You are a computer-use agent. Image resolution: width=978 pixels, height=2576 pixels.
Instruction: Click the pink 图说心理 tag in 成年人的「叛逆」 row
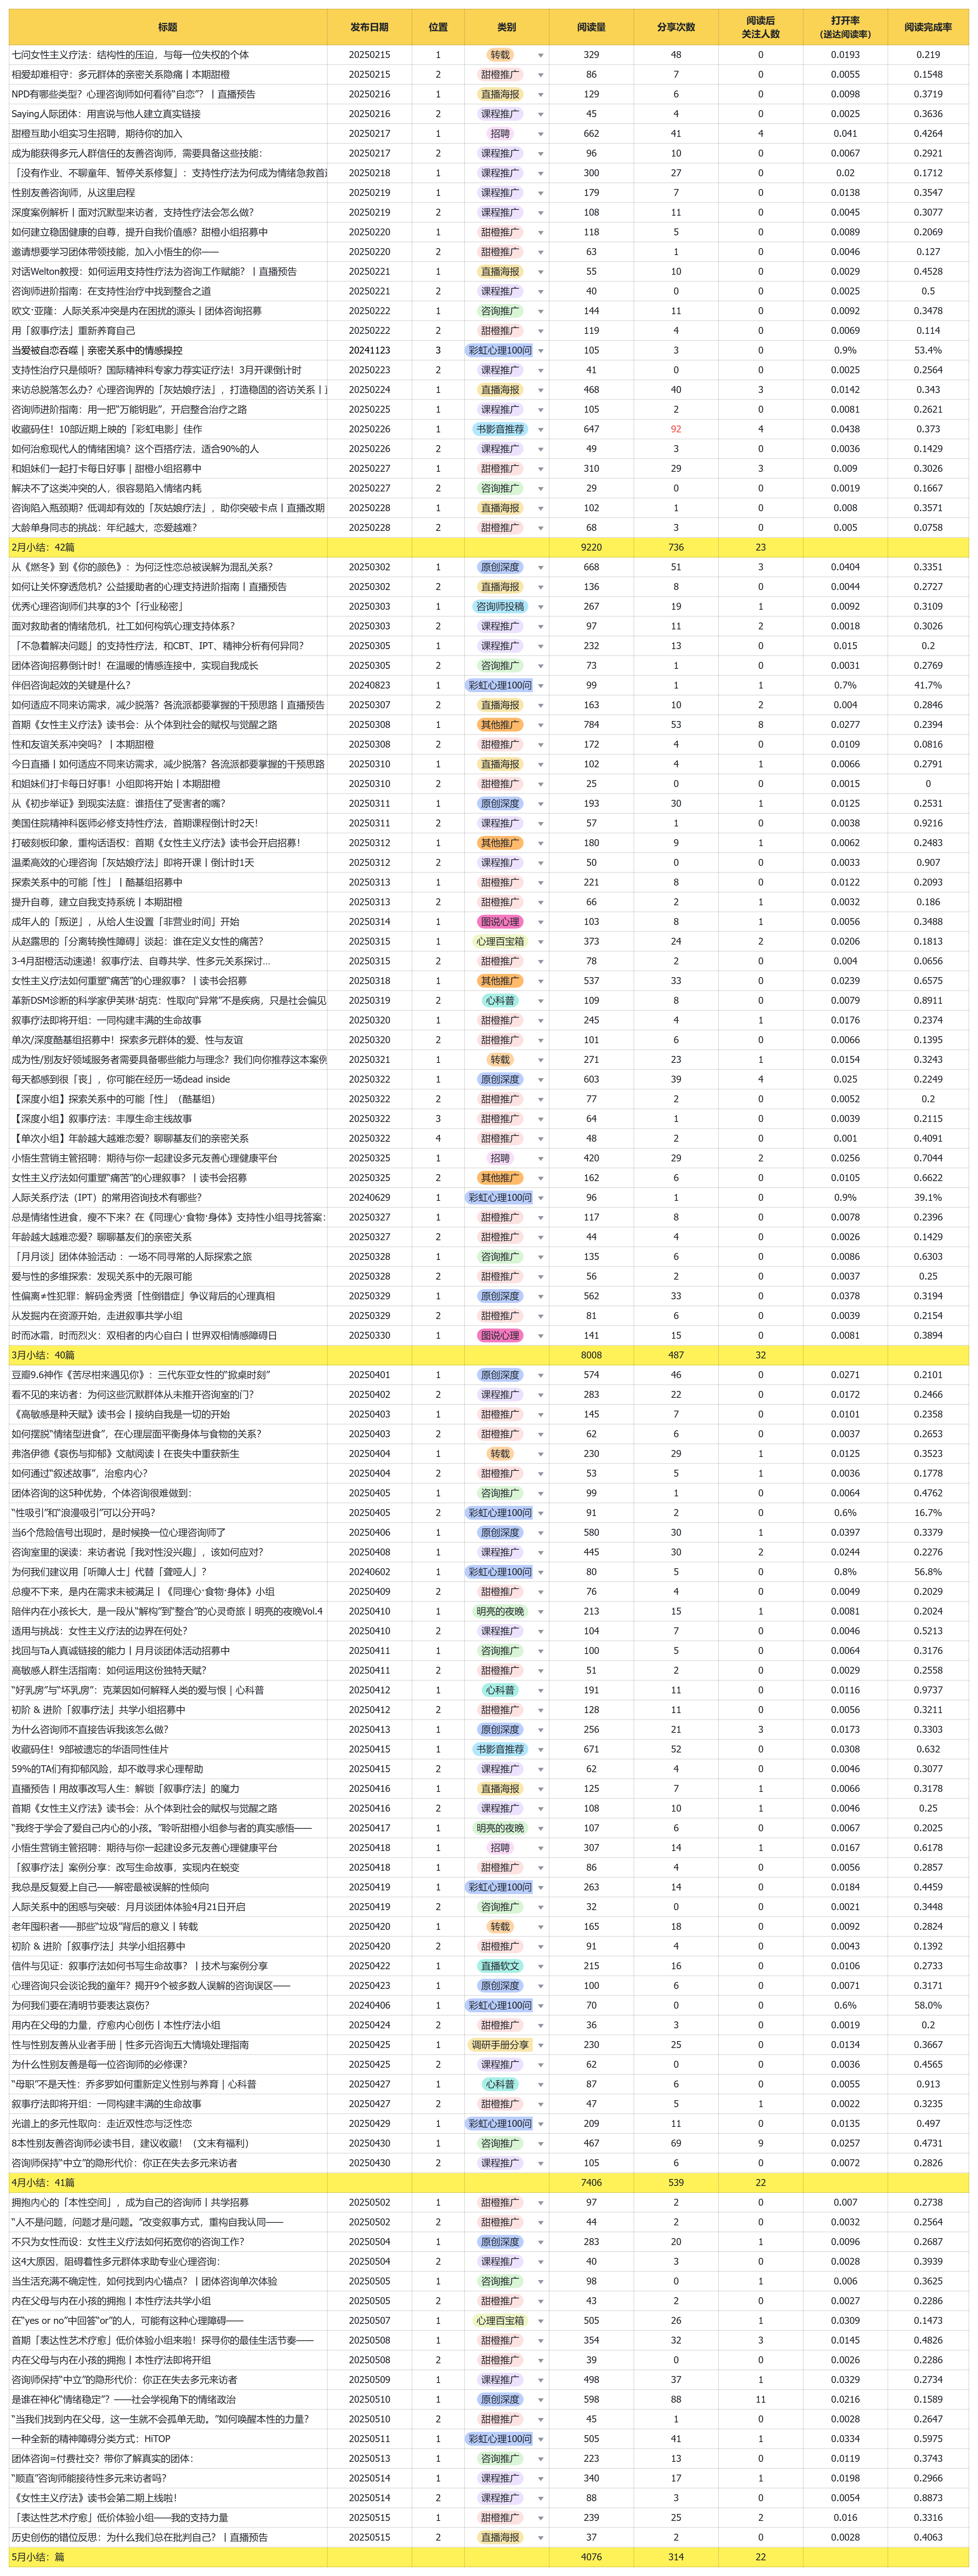click(x=500, y=922)
